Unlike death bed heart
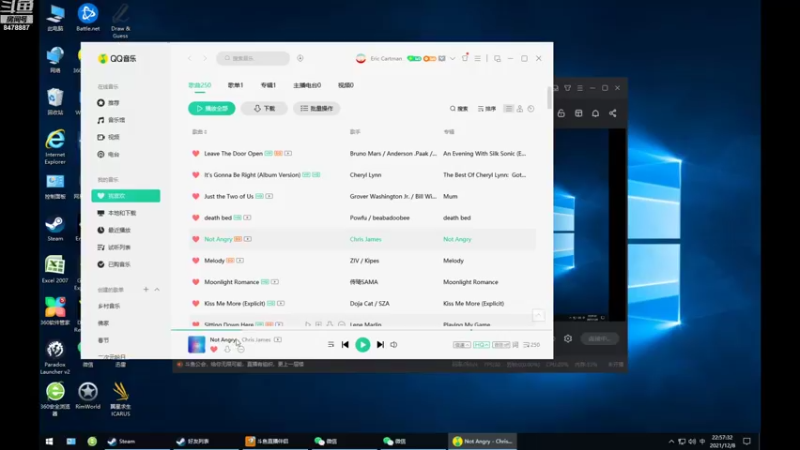 [195, 218]
